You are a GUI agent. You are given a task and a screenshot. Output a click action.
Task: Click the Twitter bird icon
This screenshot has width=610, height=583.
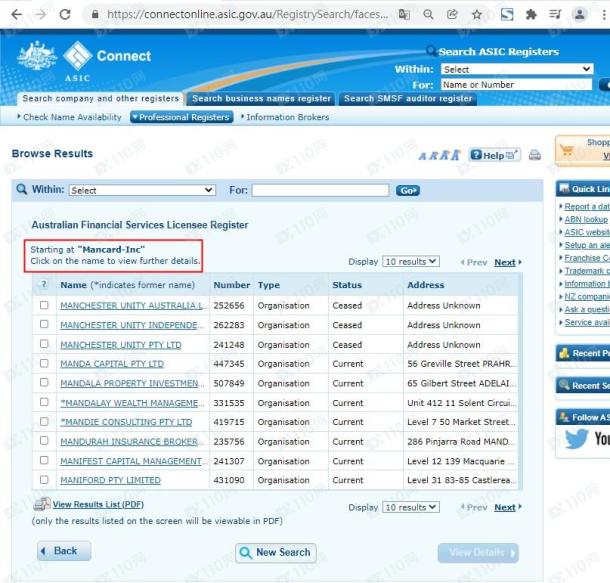[577, 440]
